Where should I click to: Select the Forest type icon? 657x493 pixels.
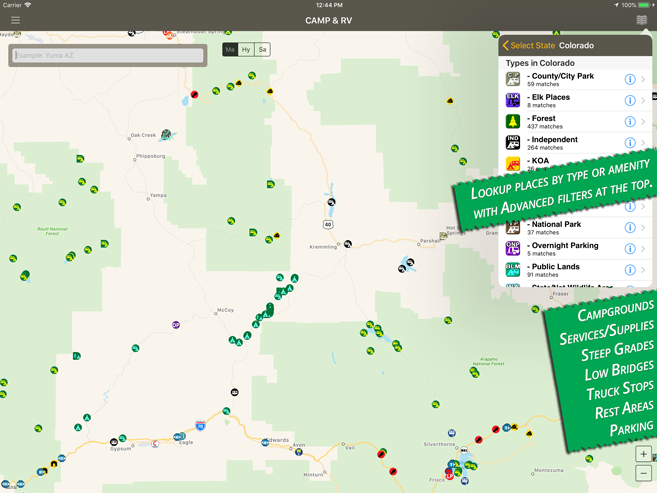(x=513, y=121)
